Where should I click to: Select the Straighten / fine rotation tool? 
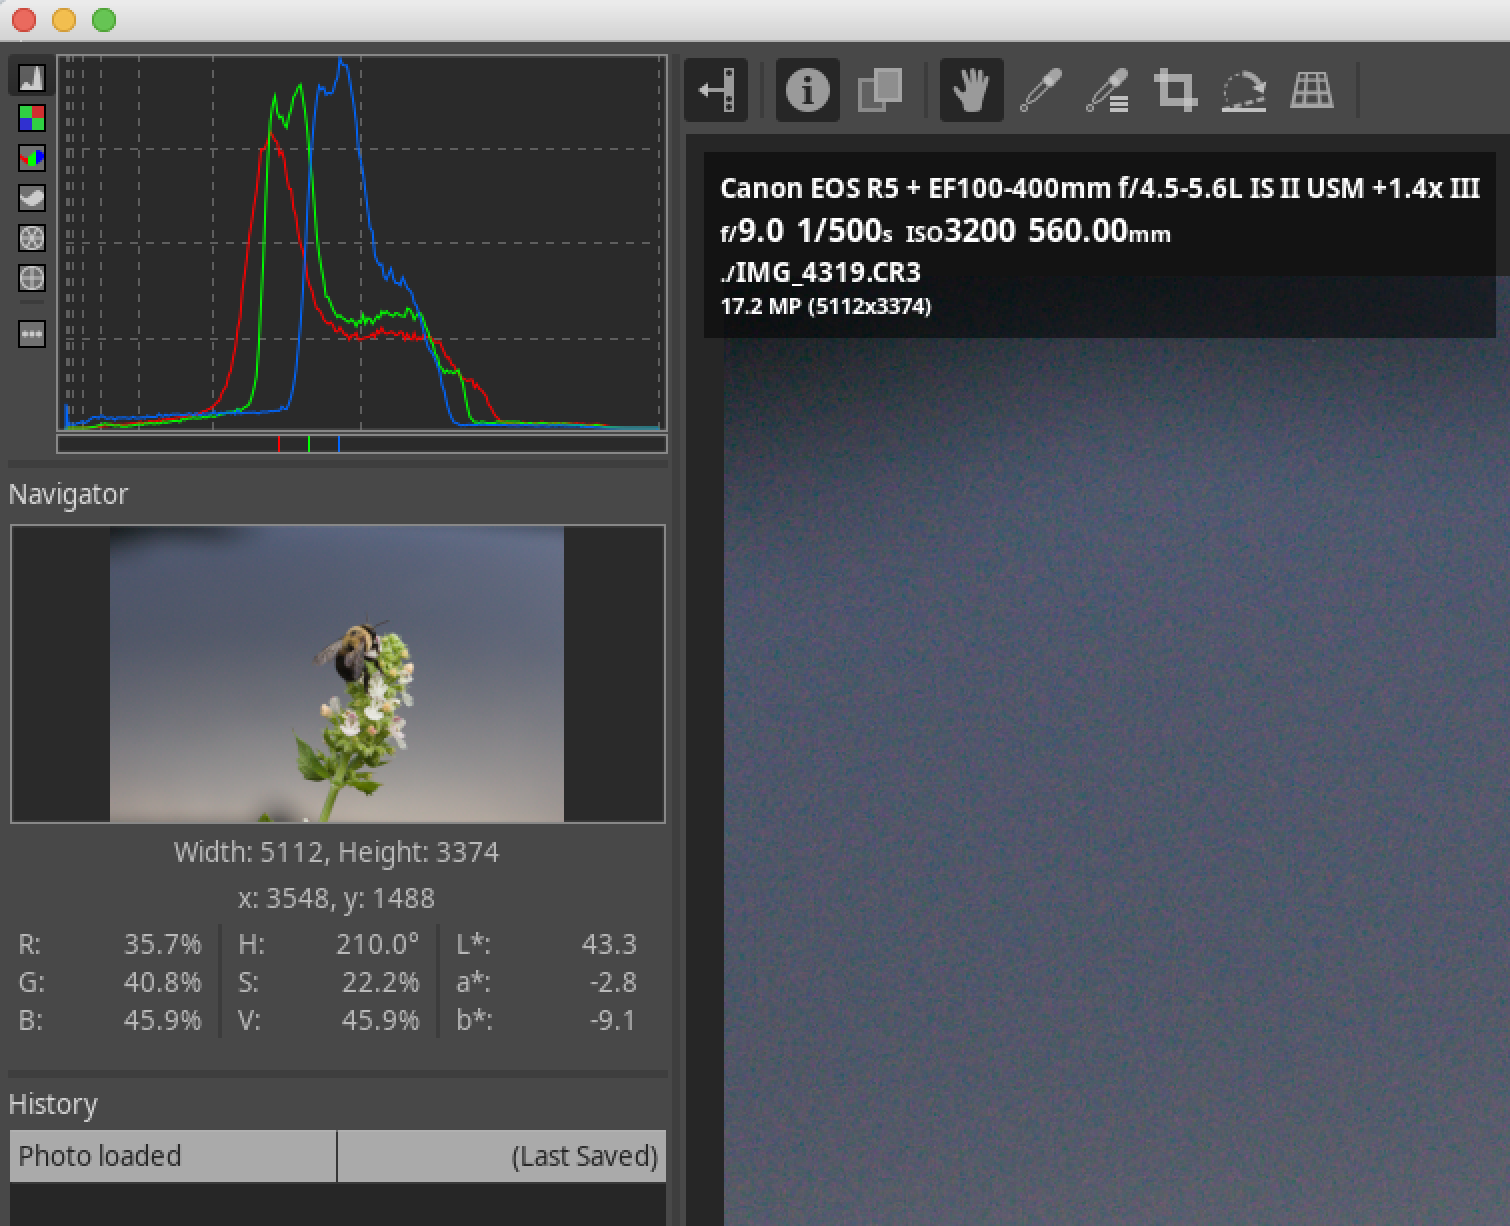[1243, 91]
